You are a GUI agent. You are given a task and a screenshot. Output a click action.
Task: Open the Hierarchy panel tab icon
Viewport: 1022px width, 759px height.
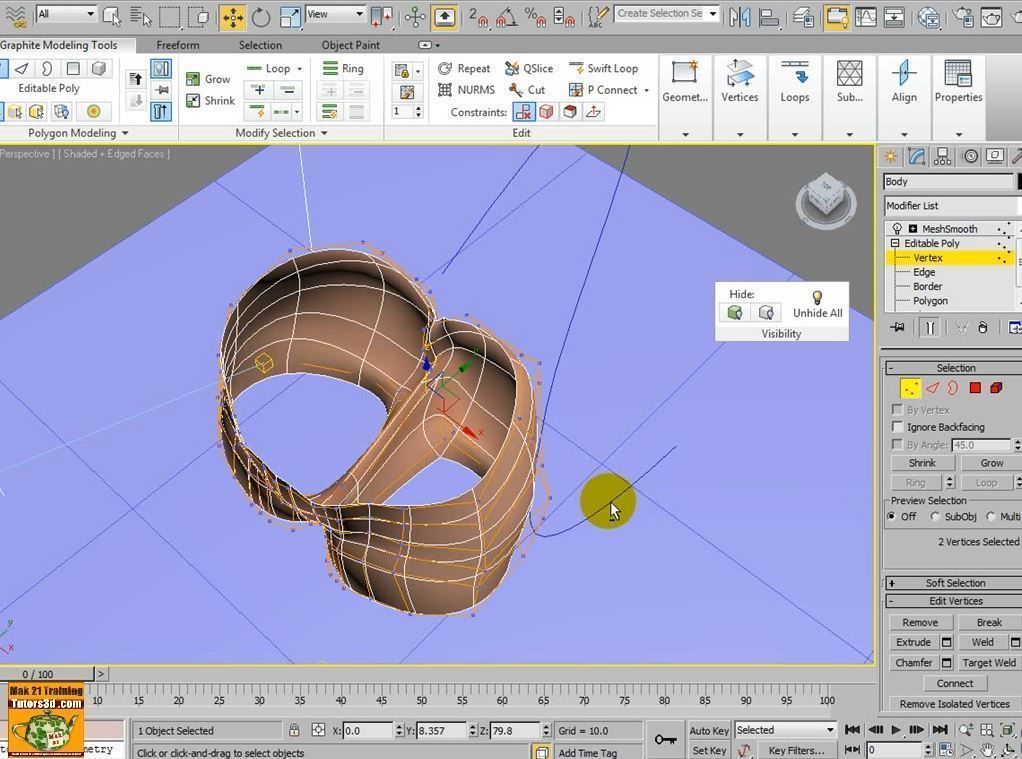942,156
